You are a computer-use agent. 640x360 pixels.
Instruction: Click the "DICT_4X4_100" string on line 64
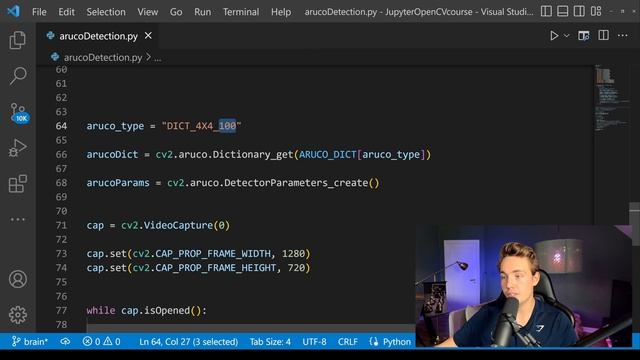coord(202,126)
